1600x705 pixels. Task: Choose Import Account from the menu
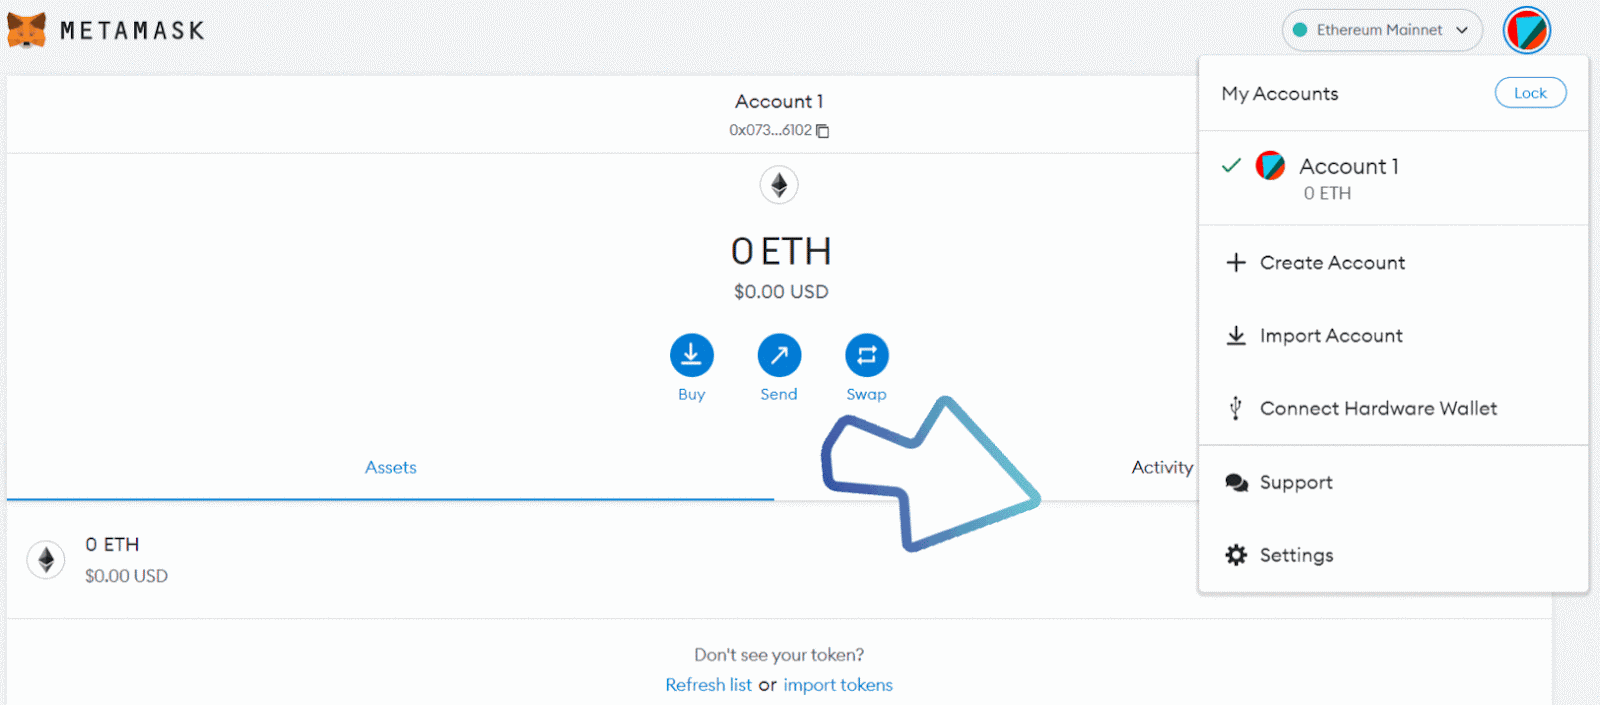1393,335
